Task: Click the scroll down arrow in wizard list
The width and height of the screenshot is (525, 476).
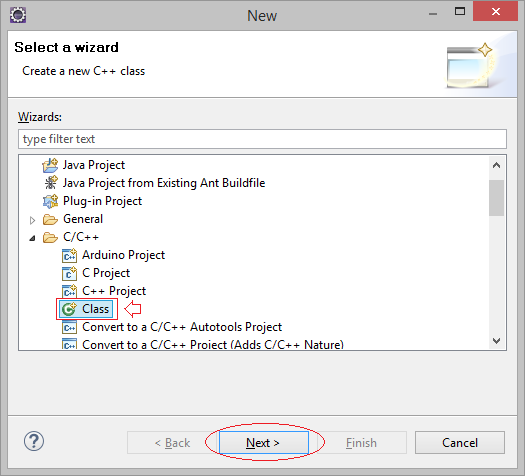Action: (497, 340)
